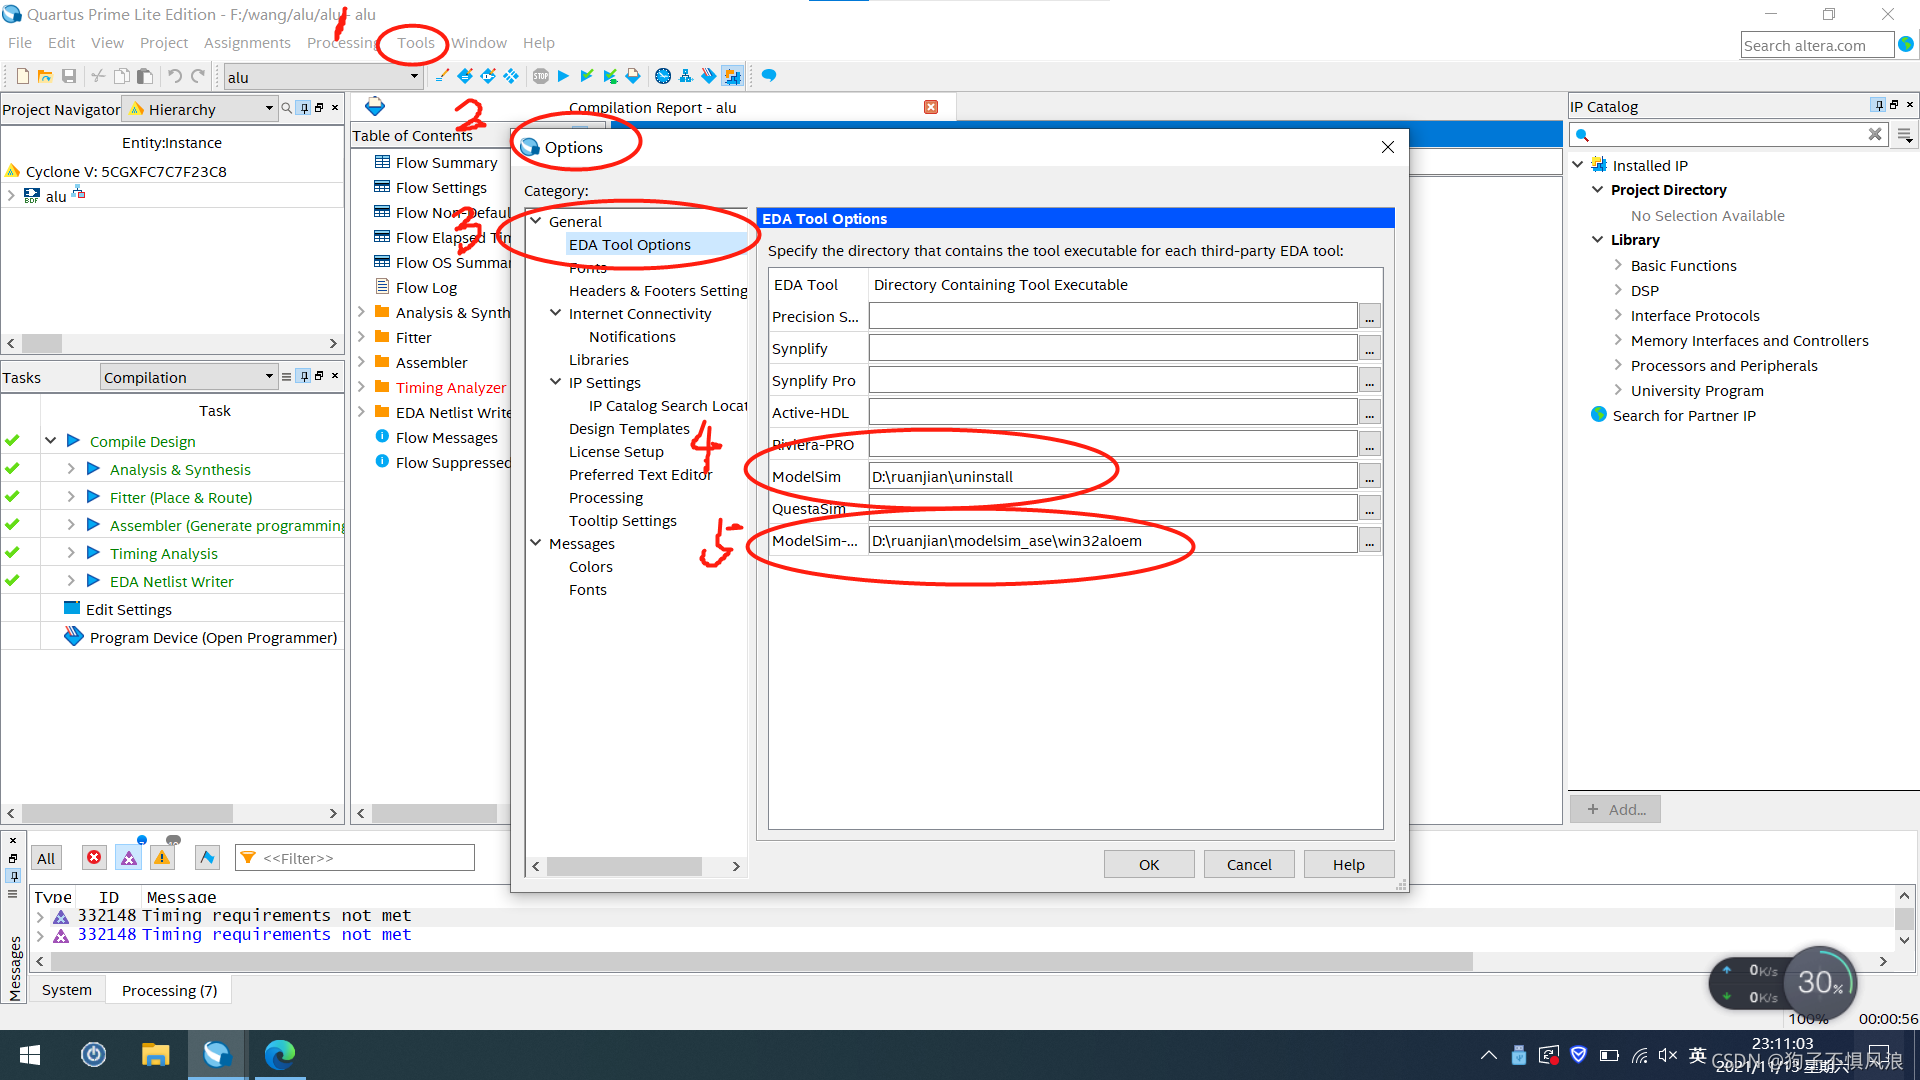Toggle the critical warning messages filter
The height and width of the screenshot is (1080, 1920).
129,858
